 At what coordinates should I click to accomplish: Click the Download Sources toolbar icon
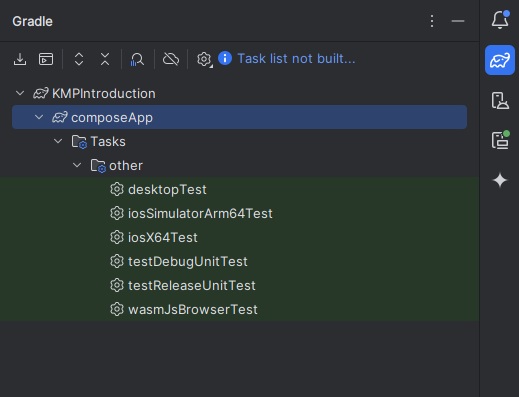[x=20, y=59]
